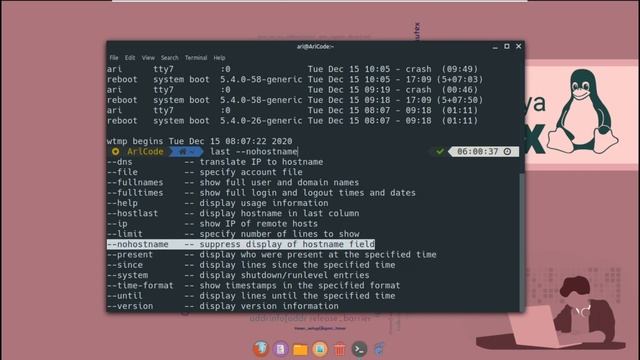640x360 pixels.
Task: Open the Search menu in the terminal
Action: point(169,58)
